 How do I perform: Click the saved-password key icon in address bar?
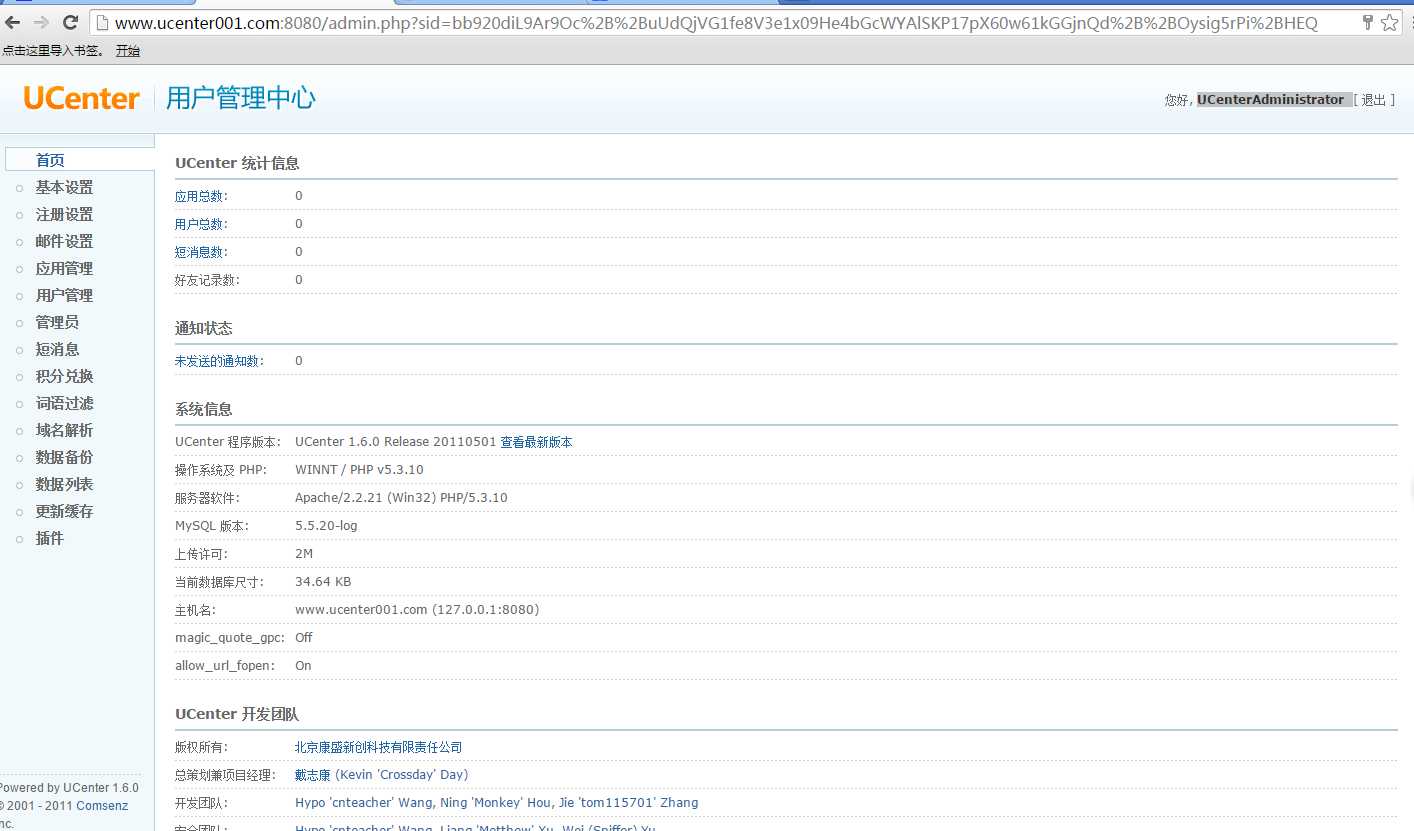click(1367, 22)
